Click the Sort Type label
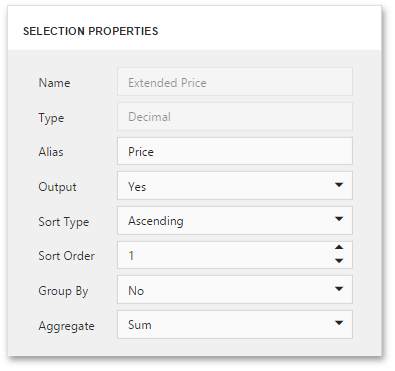The width and height of the screenshot is (395, 371). point(64,222)
